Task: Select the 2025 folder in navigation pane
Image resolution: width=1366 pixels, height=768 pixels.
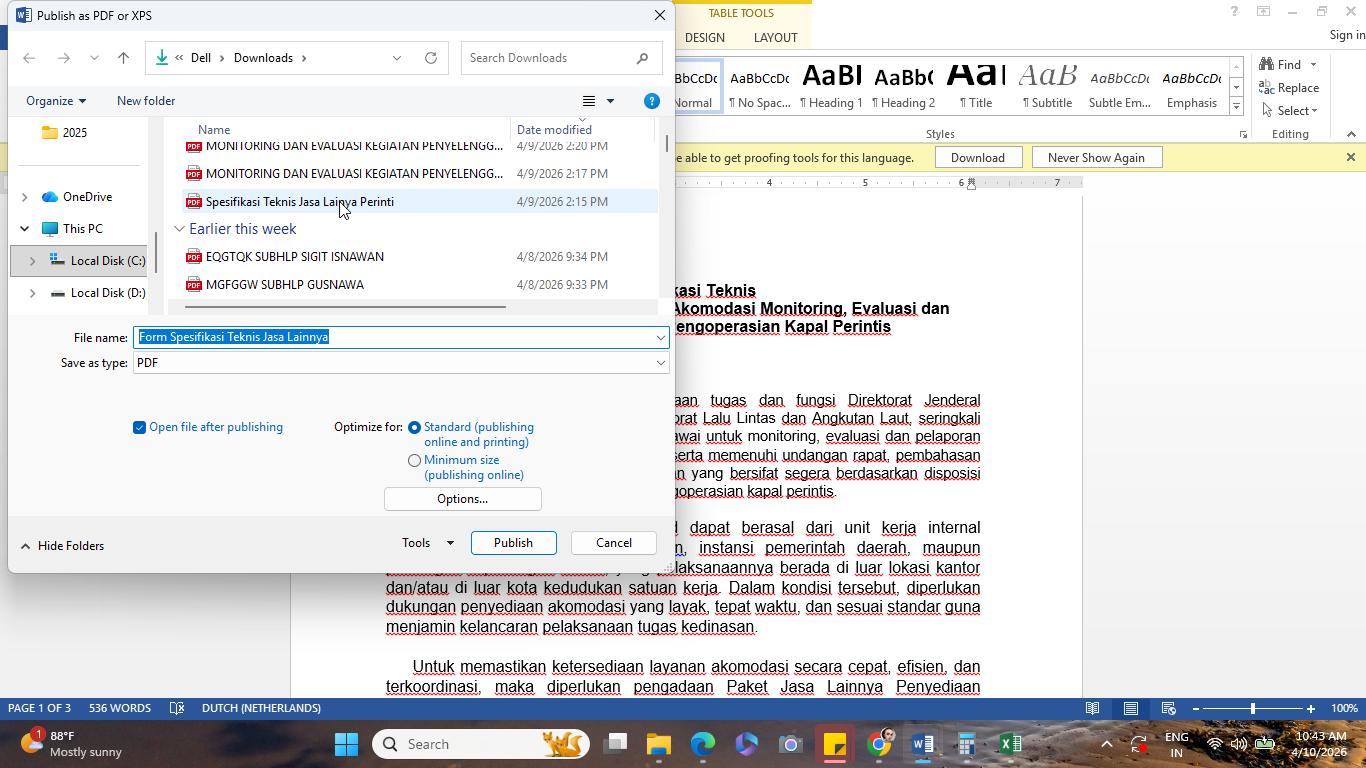Action: pos(75,133)
